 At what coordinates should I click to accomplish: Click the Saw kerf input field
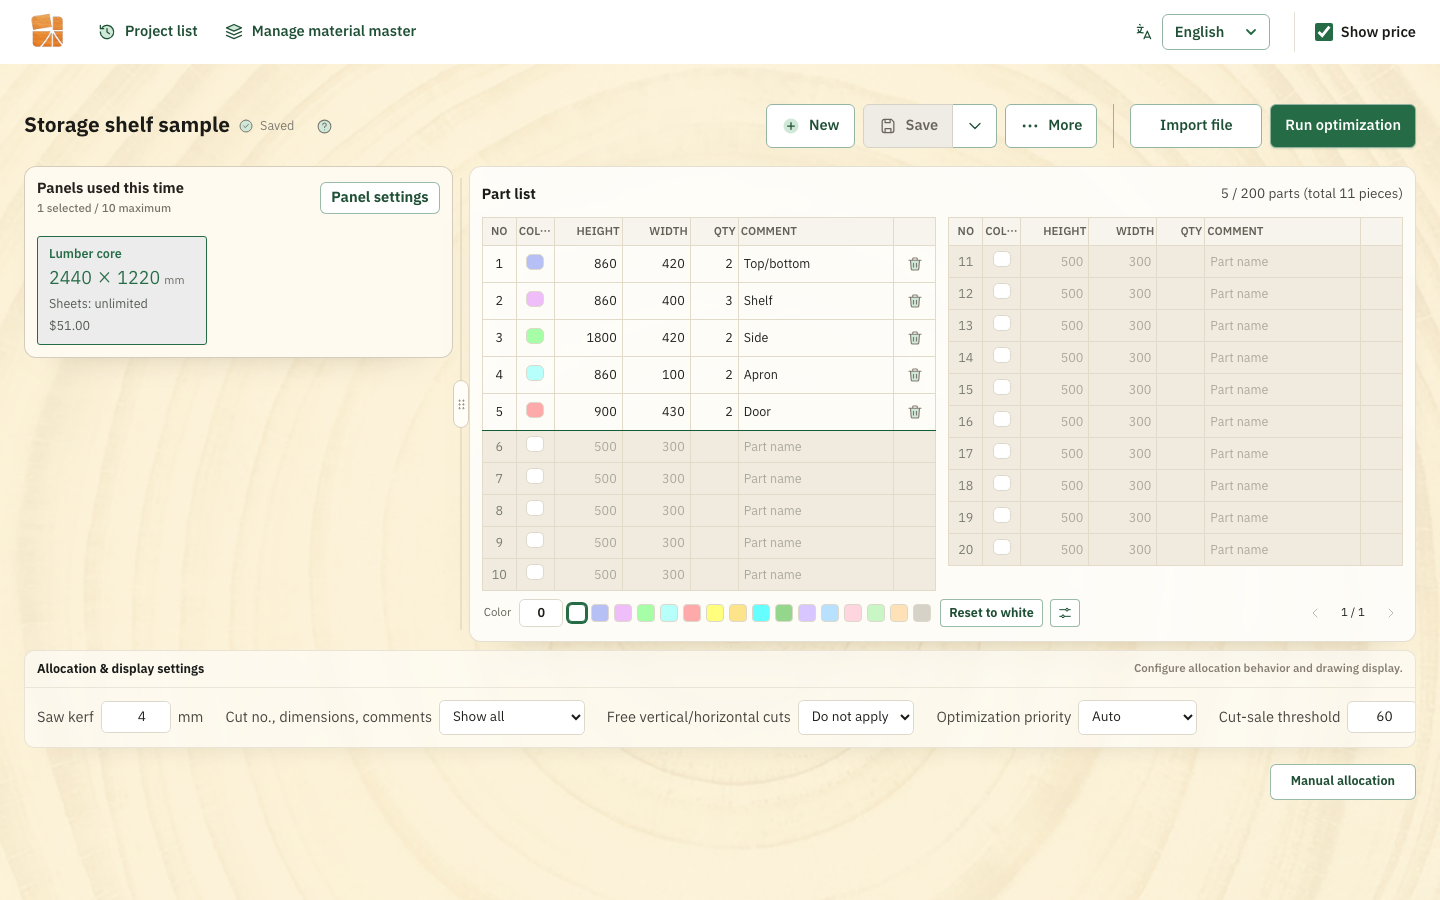tap(136, 717)
